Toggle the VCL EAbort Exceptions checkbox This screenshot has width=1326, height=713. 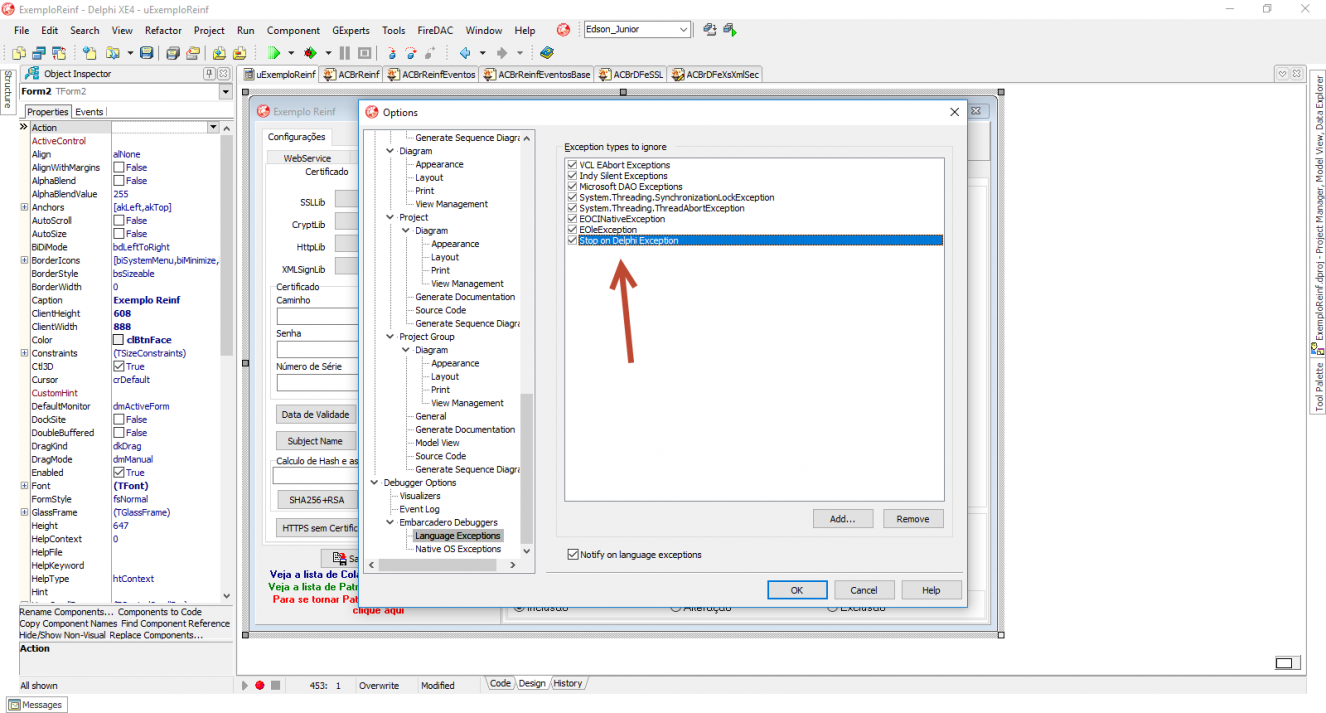pos(572,165)
